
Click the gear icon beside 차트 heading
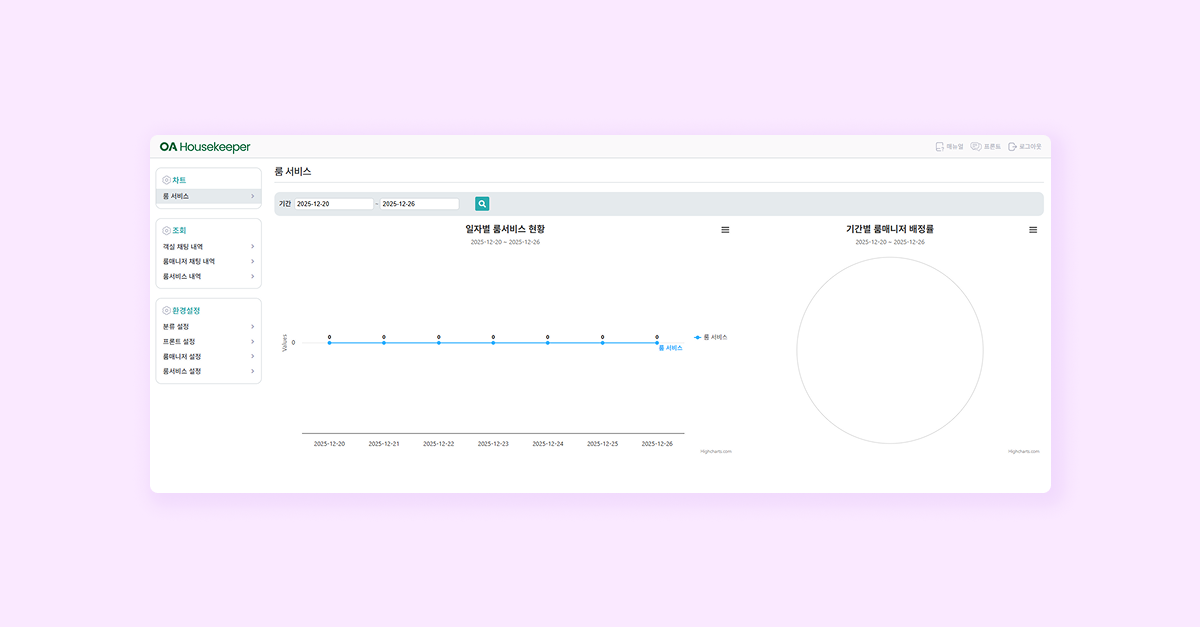(x=166, y=180)
